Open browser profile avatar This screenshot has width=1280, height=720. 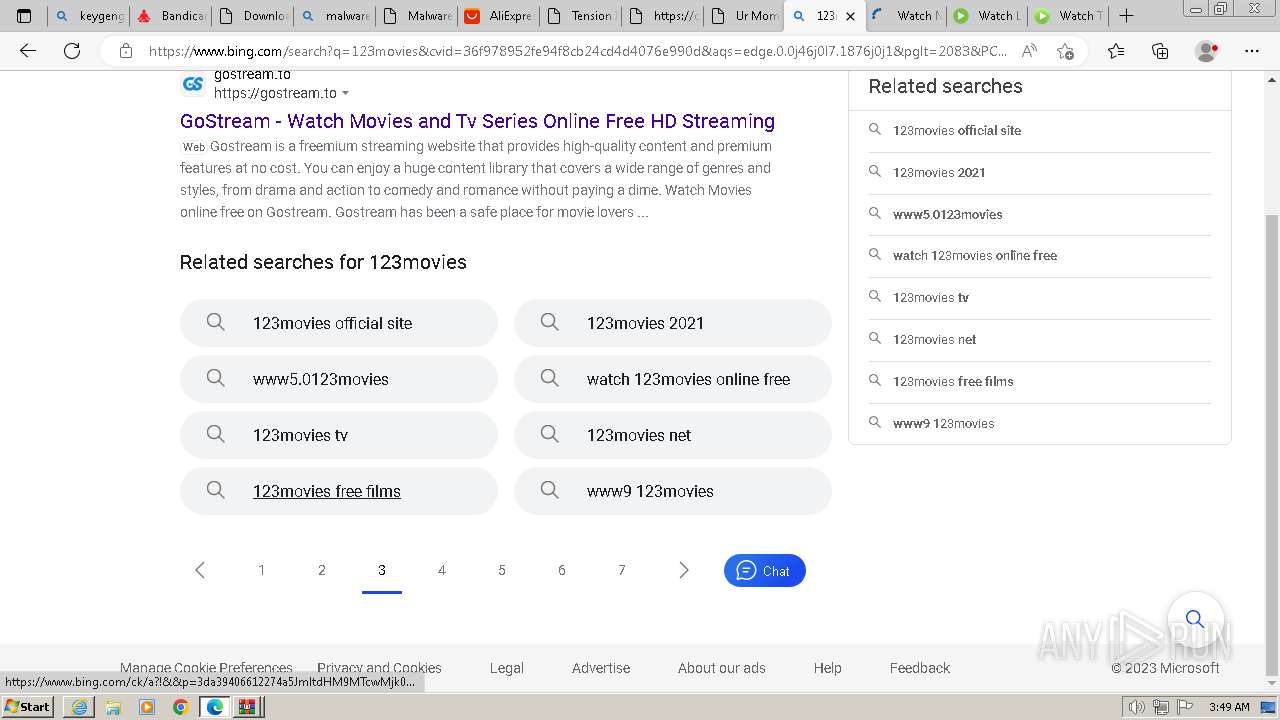pyautogui.click(x=1206, y=51)
